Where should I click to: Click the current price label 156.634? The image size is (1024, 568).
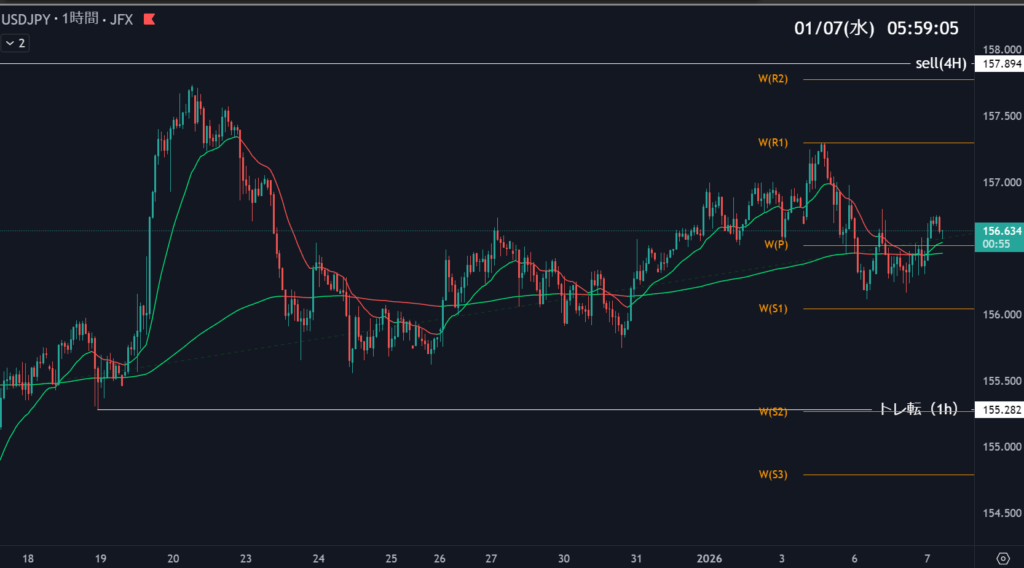click(x=1000, y=230)
